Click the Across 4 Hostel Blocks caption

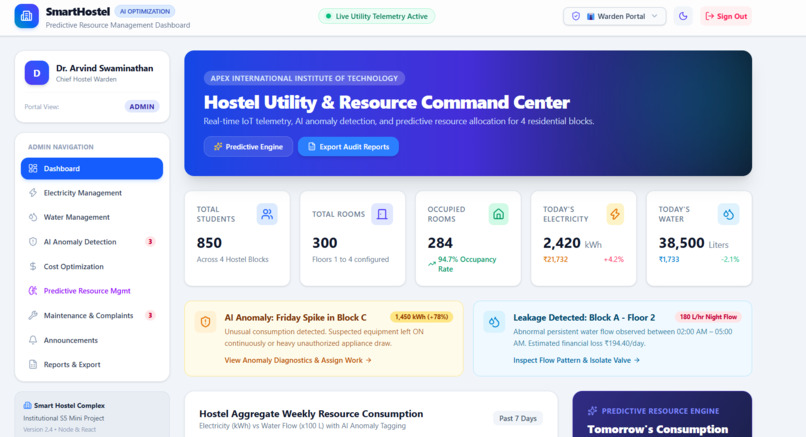click(232, 260)
